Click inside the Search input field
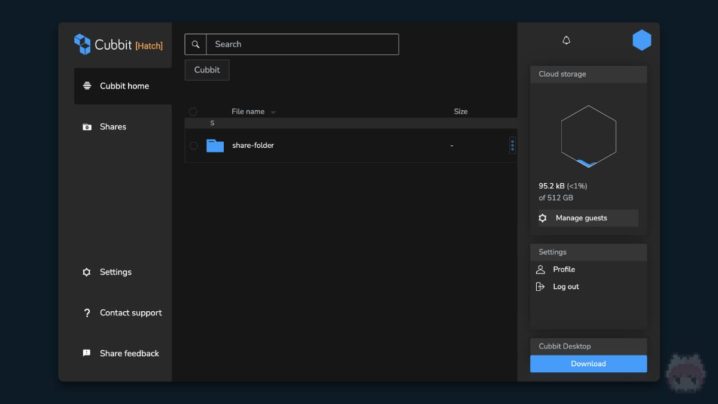 click(x=300, y=44)
